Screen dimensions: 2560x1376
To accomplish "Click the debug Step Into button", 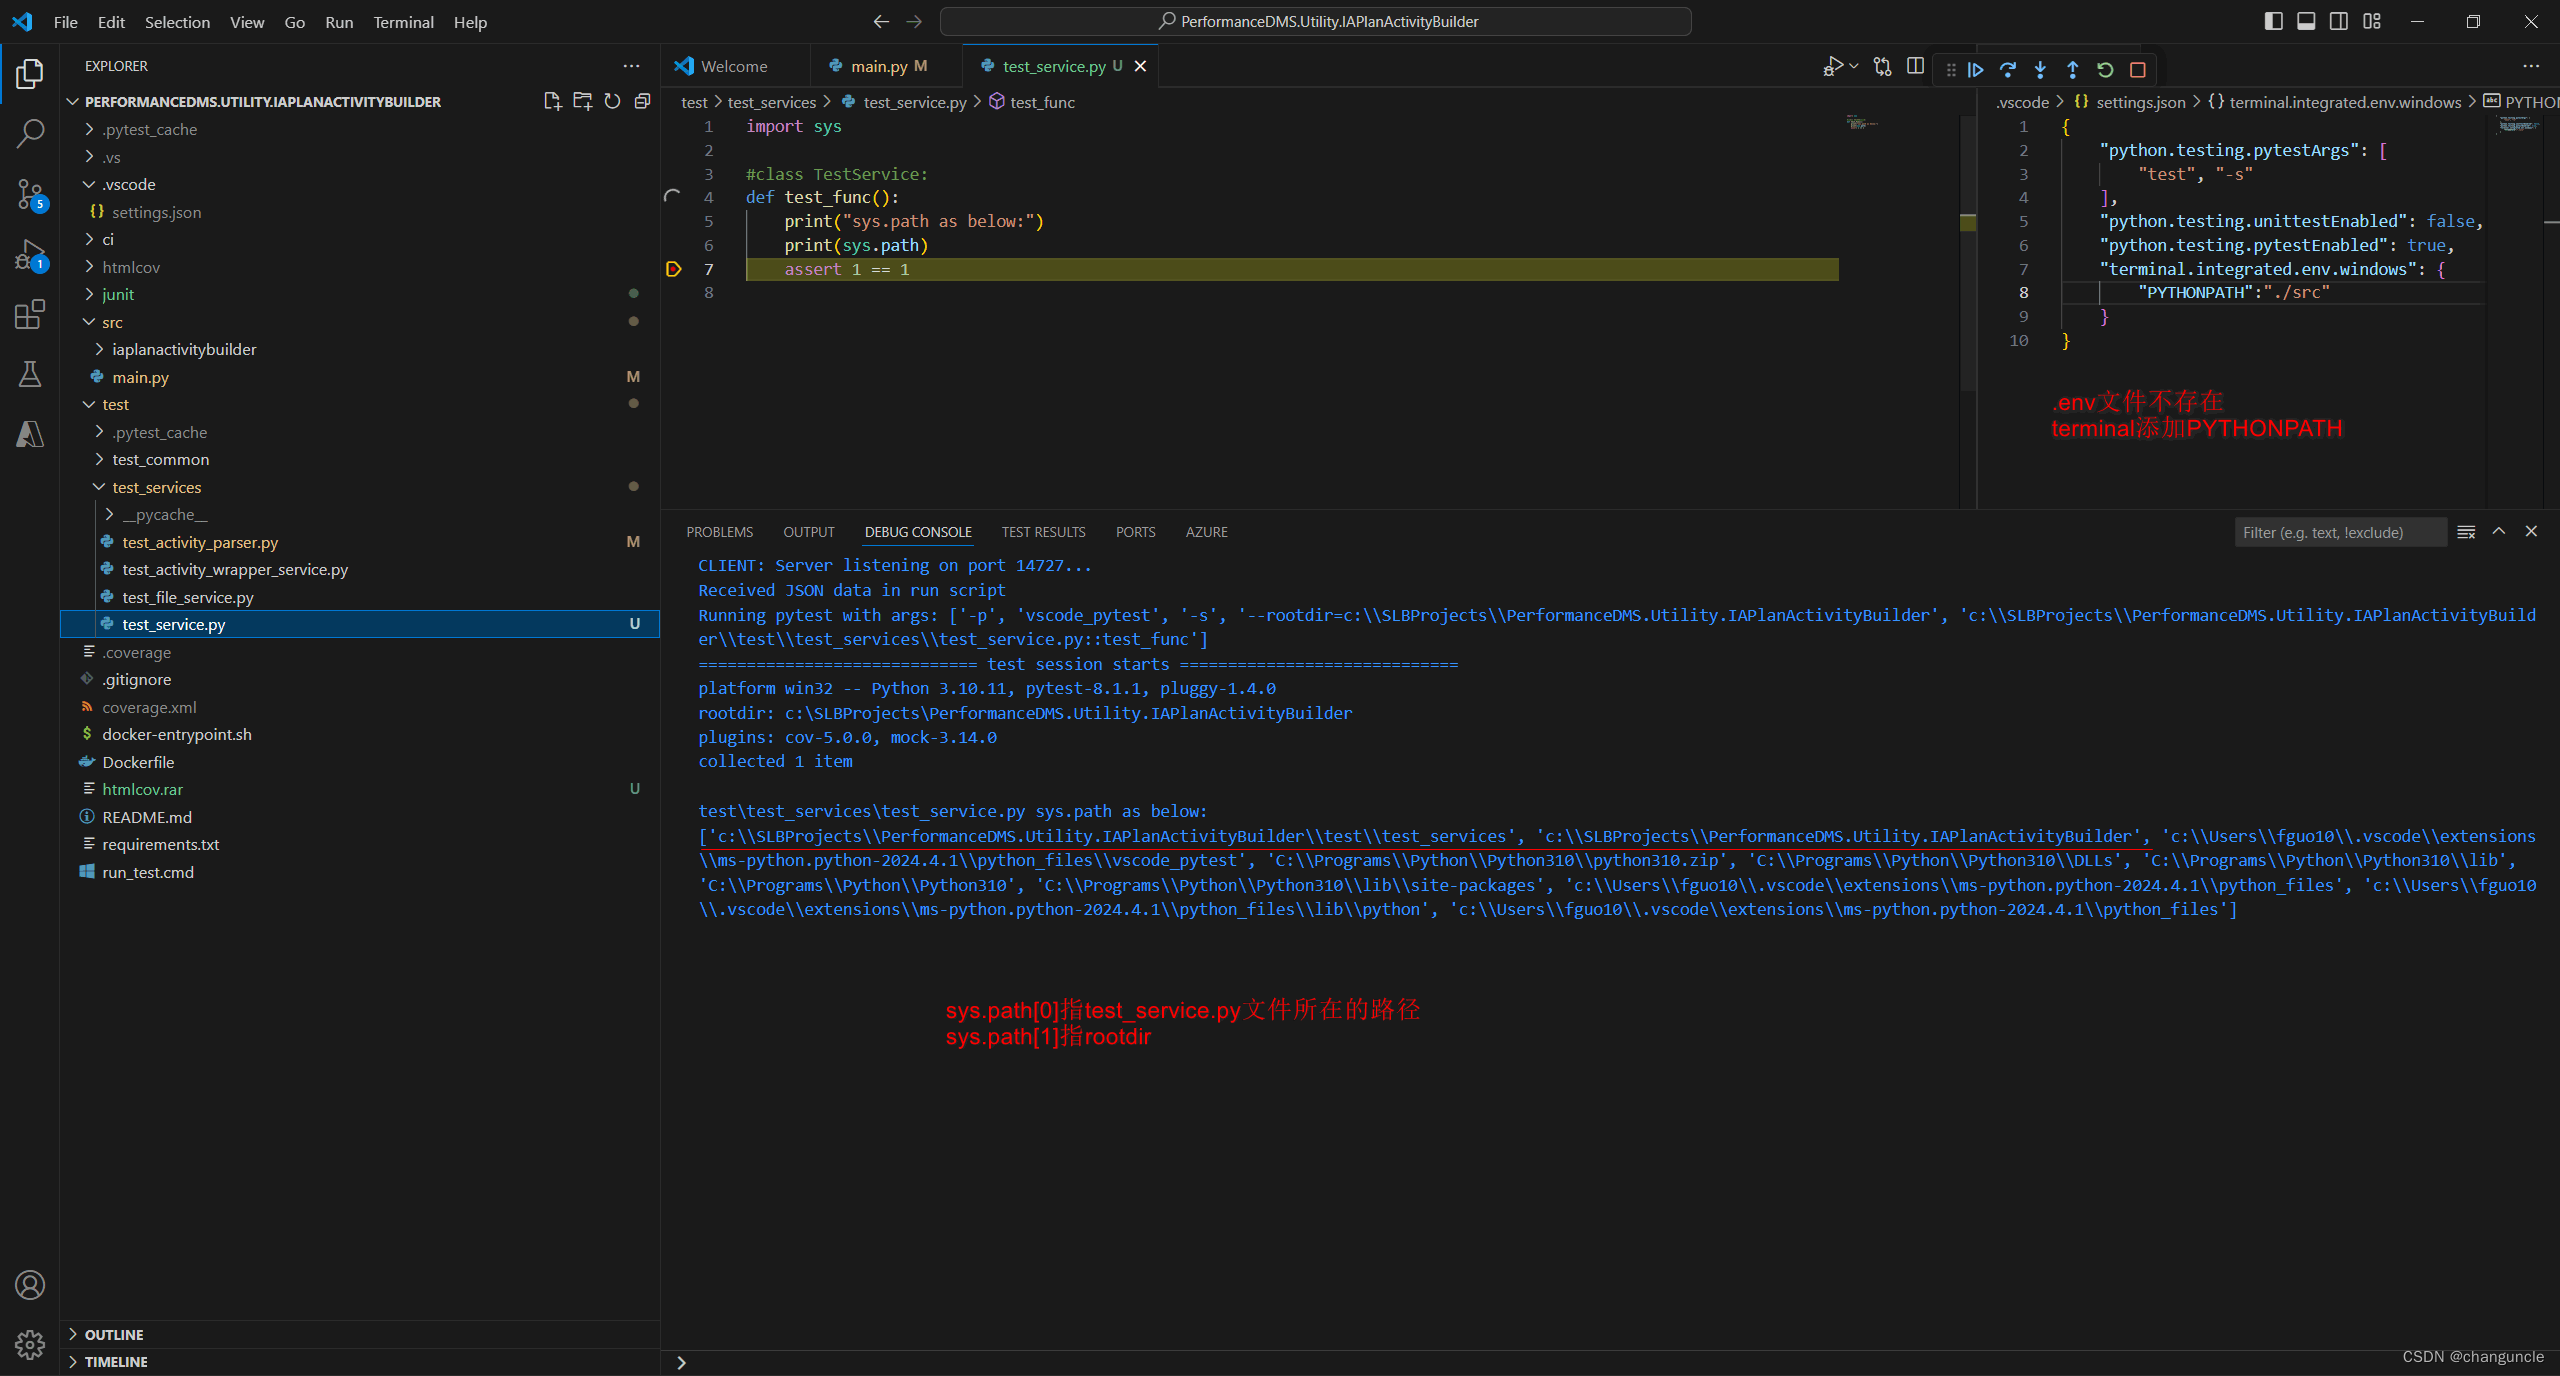I will 2040,69.
